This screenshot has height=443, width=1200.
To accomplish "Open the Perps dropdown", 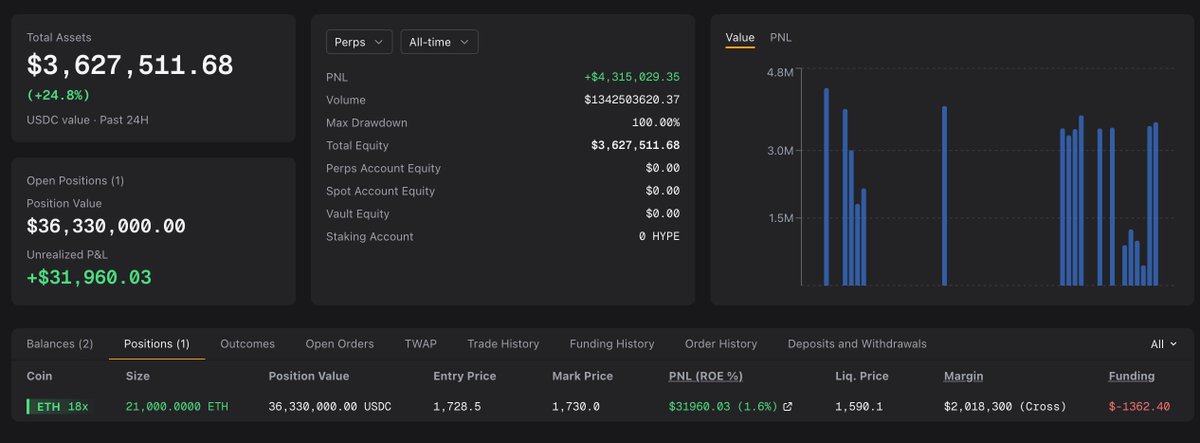I will click(359, 42).
